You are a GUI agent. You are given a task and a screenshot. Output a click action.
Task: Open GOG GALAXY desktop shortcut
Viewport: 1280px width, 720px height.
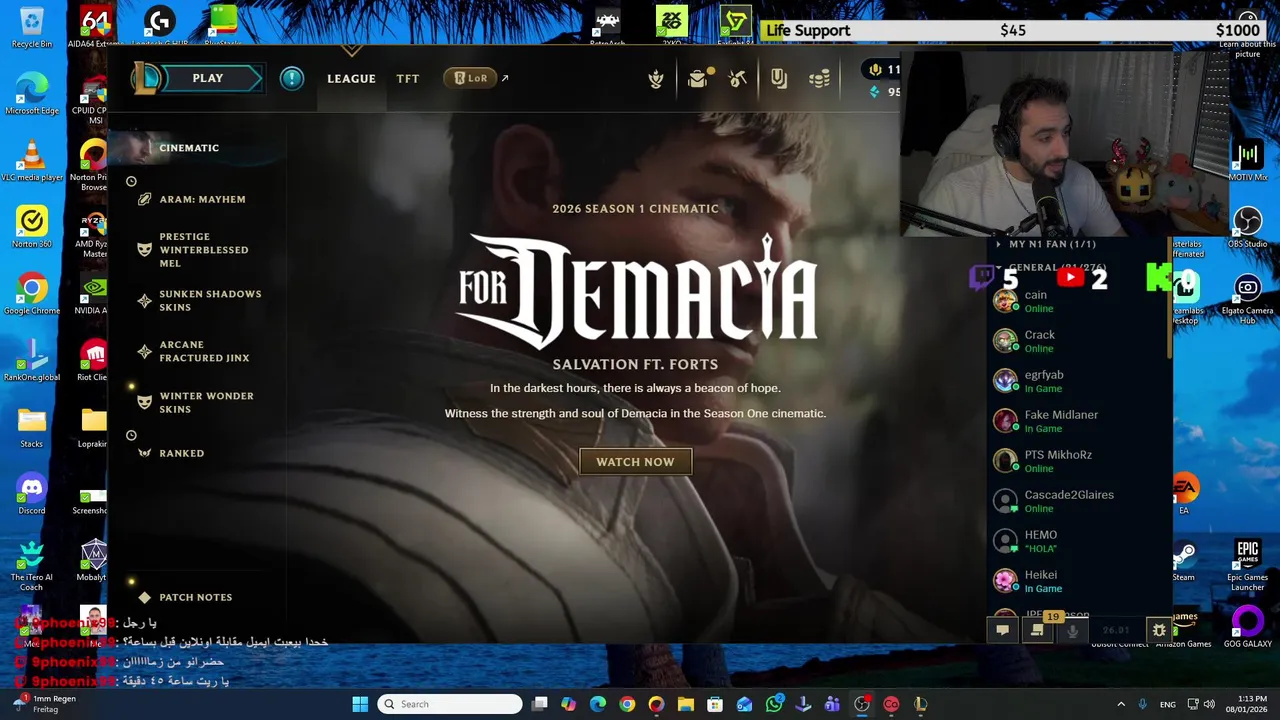(x=1247, y=628)
